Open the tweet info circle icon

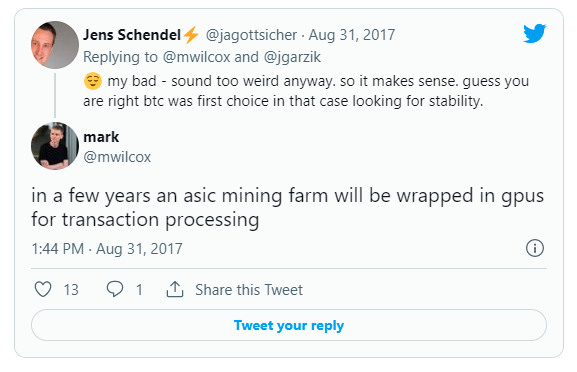pyautogui.click(x=535, y=248)
